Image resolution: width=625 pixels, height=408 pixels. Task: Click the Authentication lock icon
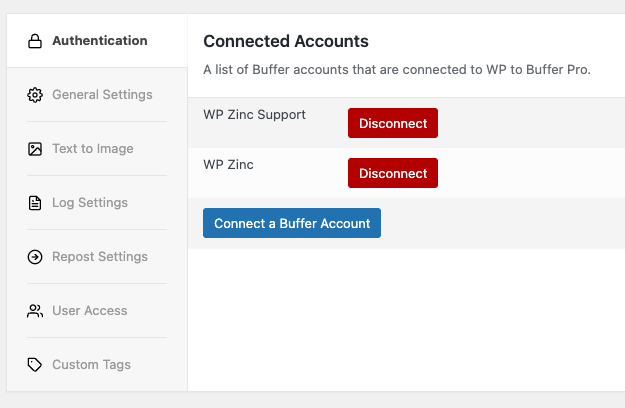coord(35,41)
